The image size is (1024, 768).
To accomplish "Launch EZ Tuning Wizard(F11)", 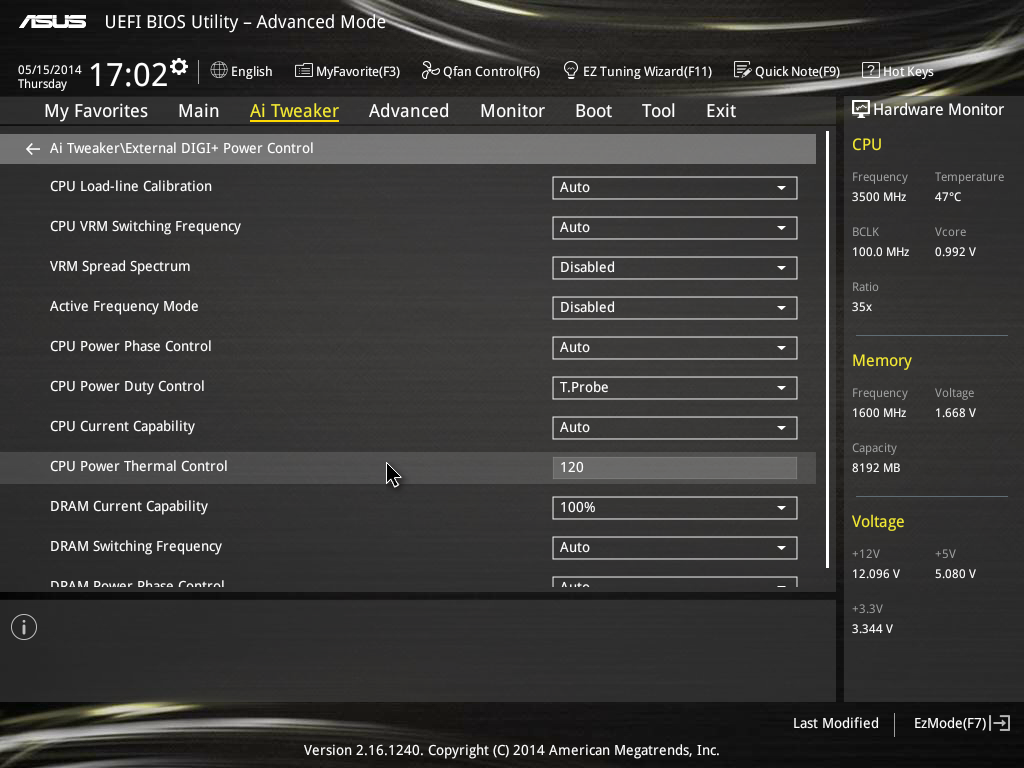I will (x=637, y=71).
